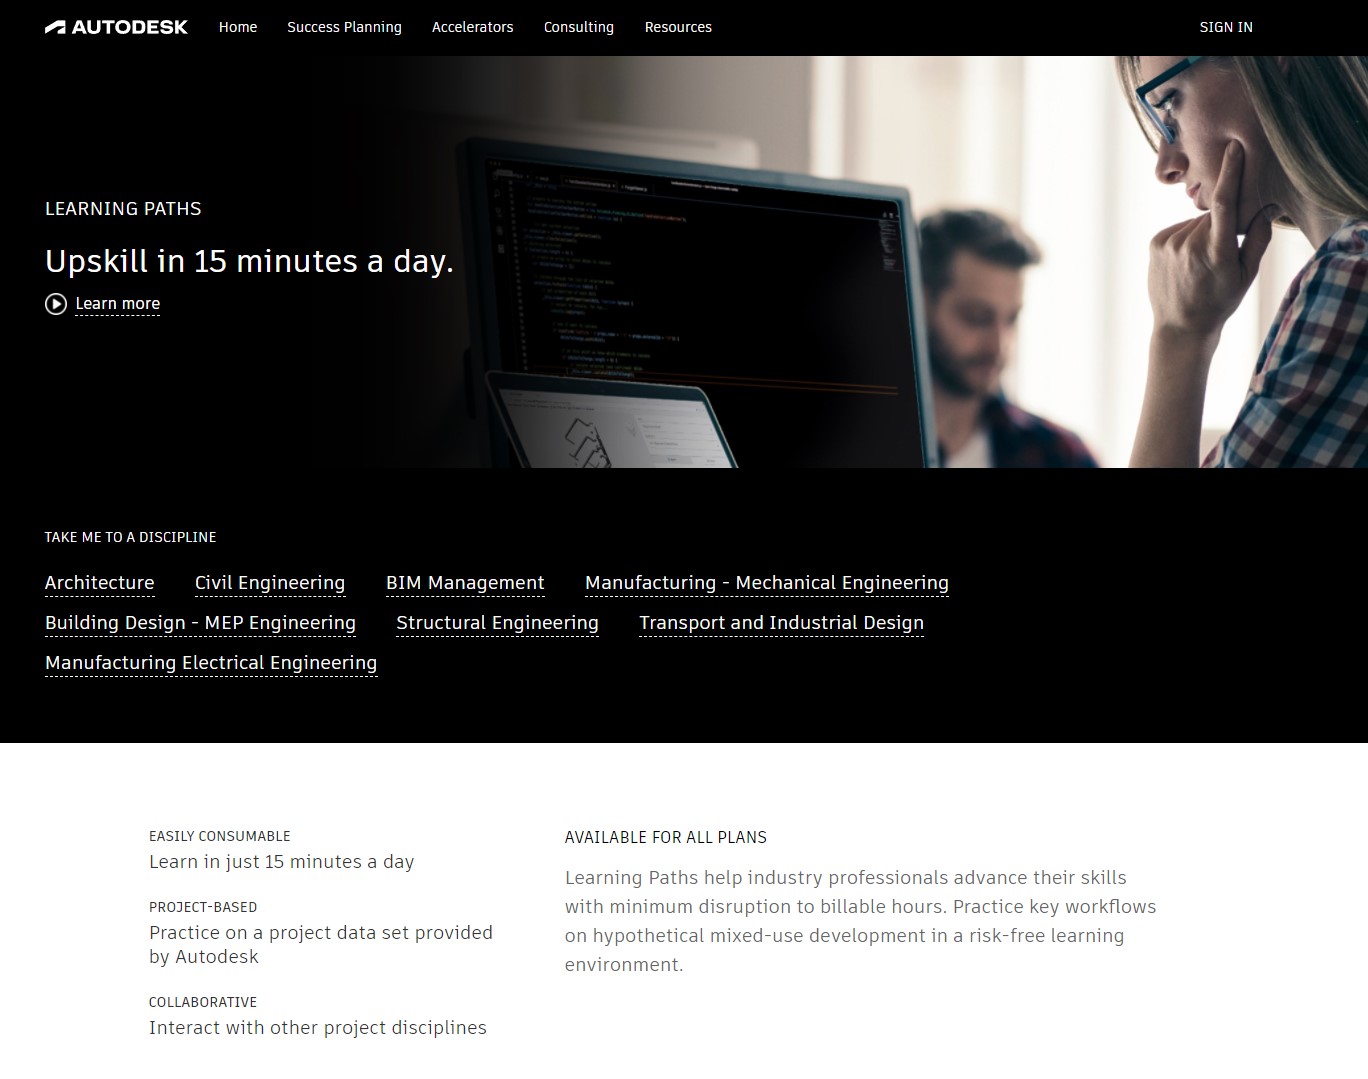Click the AVAILABLE FOR ALL PLANS heading
Viewport: 1368px width, 1079px height.
(666, 837)
